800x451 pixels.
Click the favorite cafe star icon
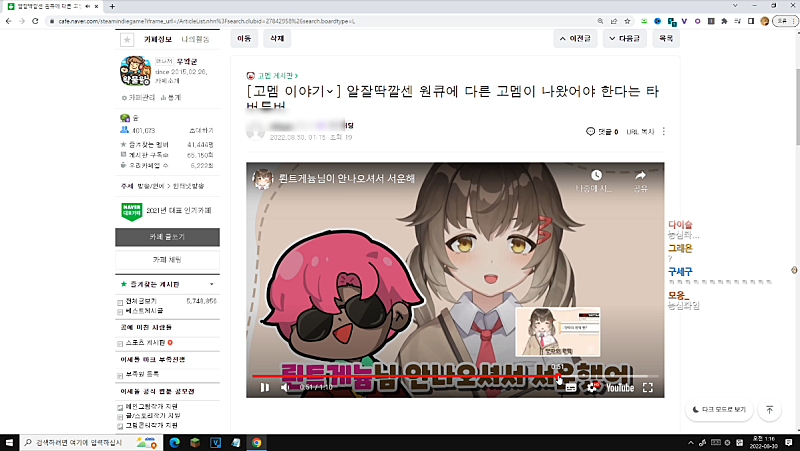(127, 39)
